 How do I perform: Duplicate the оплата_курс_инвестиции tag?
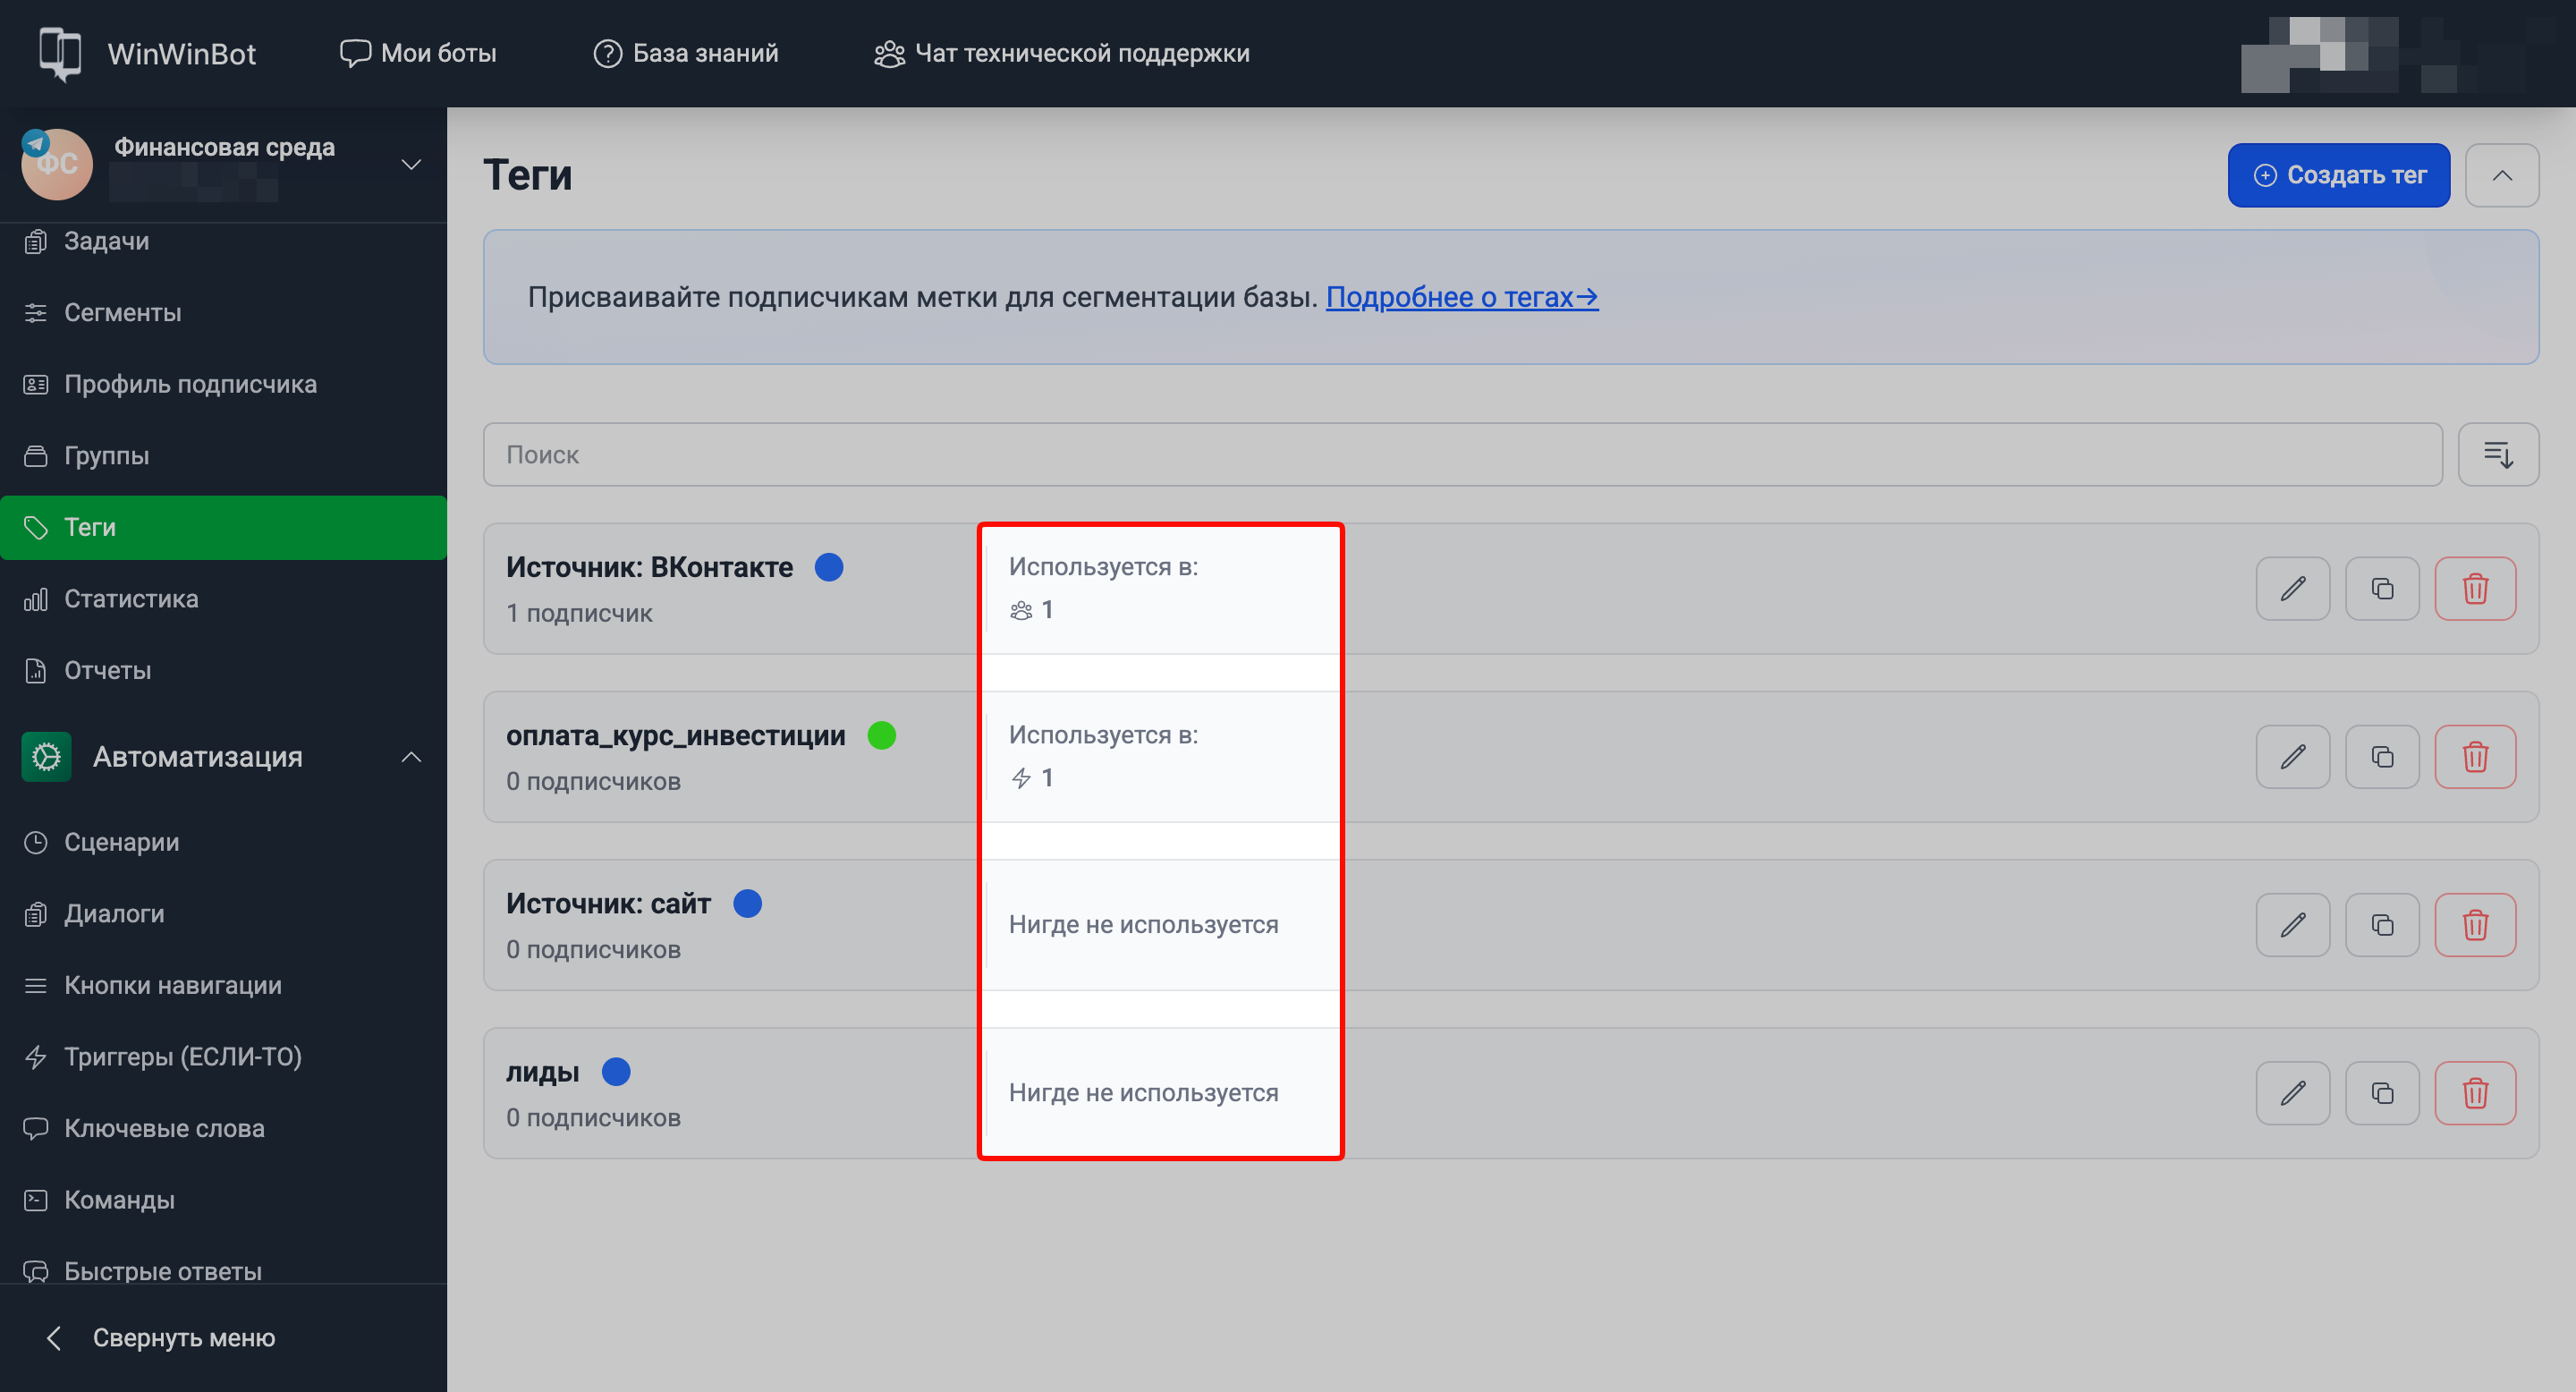tap(2382, 756)
